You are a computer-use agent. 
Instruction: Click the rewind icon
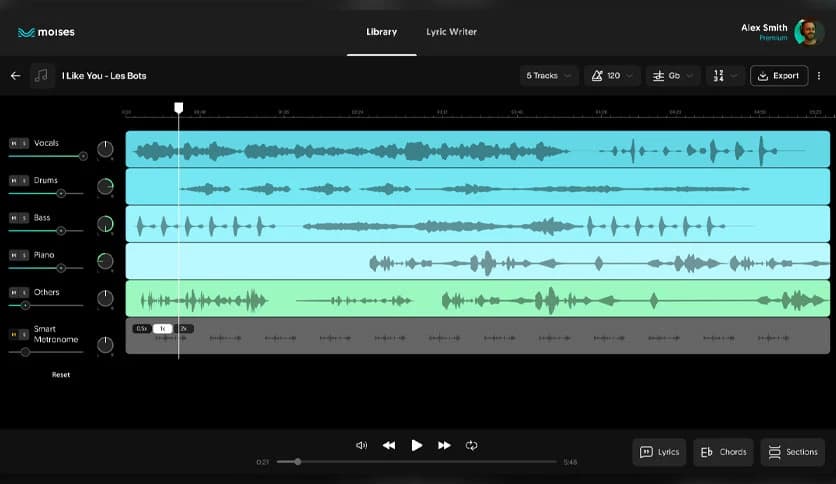389,445
